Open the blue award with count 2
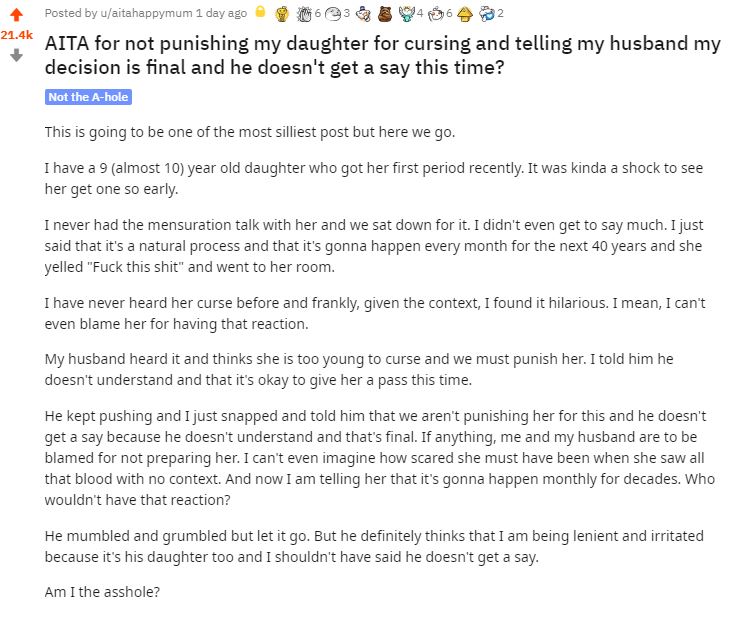 point(486,14)
